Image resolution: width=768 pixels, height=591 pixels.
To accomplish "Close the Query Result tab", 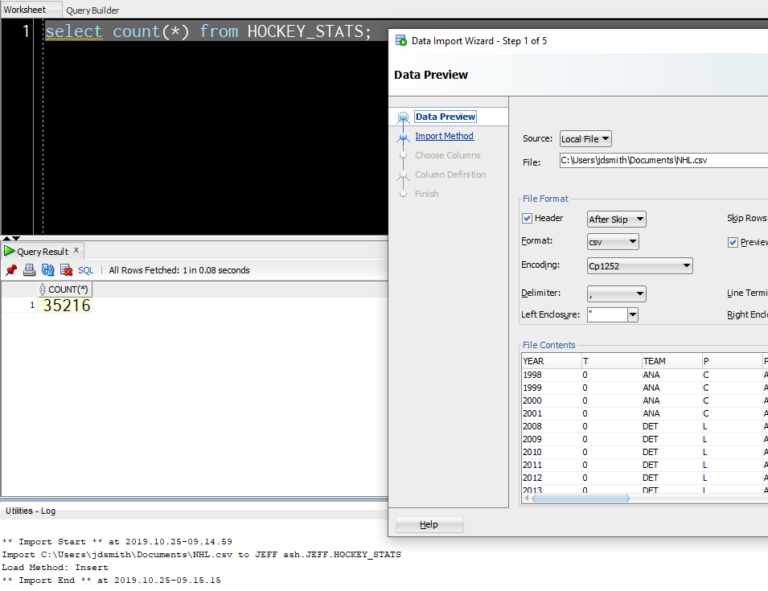I will (x=76, y=251).
